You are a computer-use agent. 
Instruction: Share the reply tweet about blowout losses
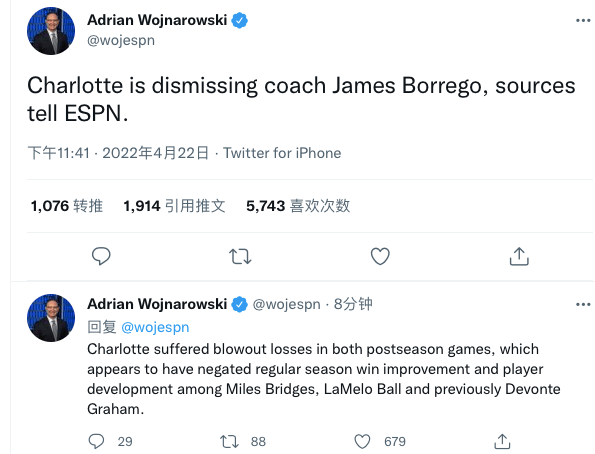tap(502, 441)
